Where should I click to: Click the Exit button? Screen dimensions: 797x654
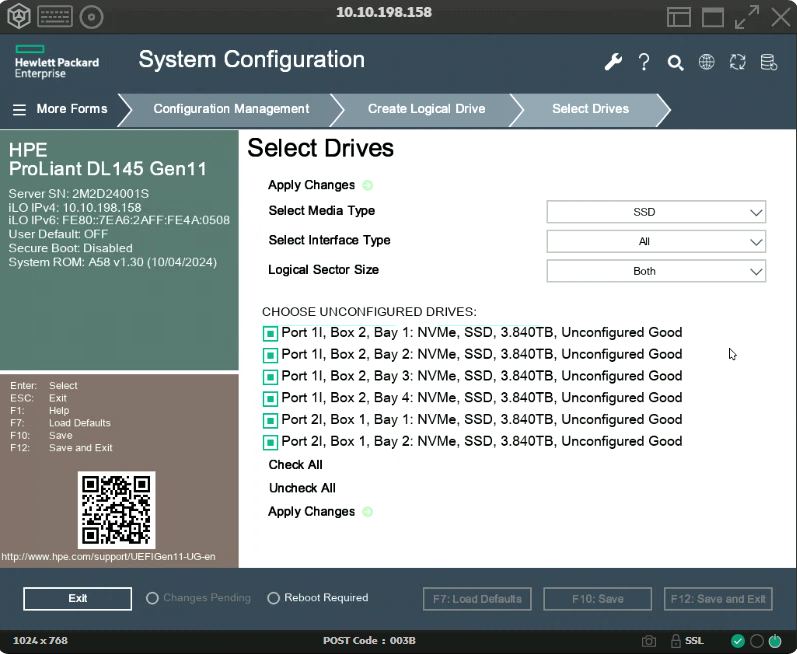click(x=77, y=599)
